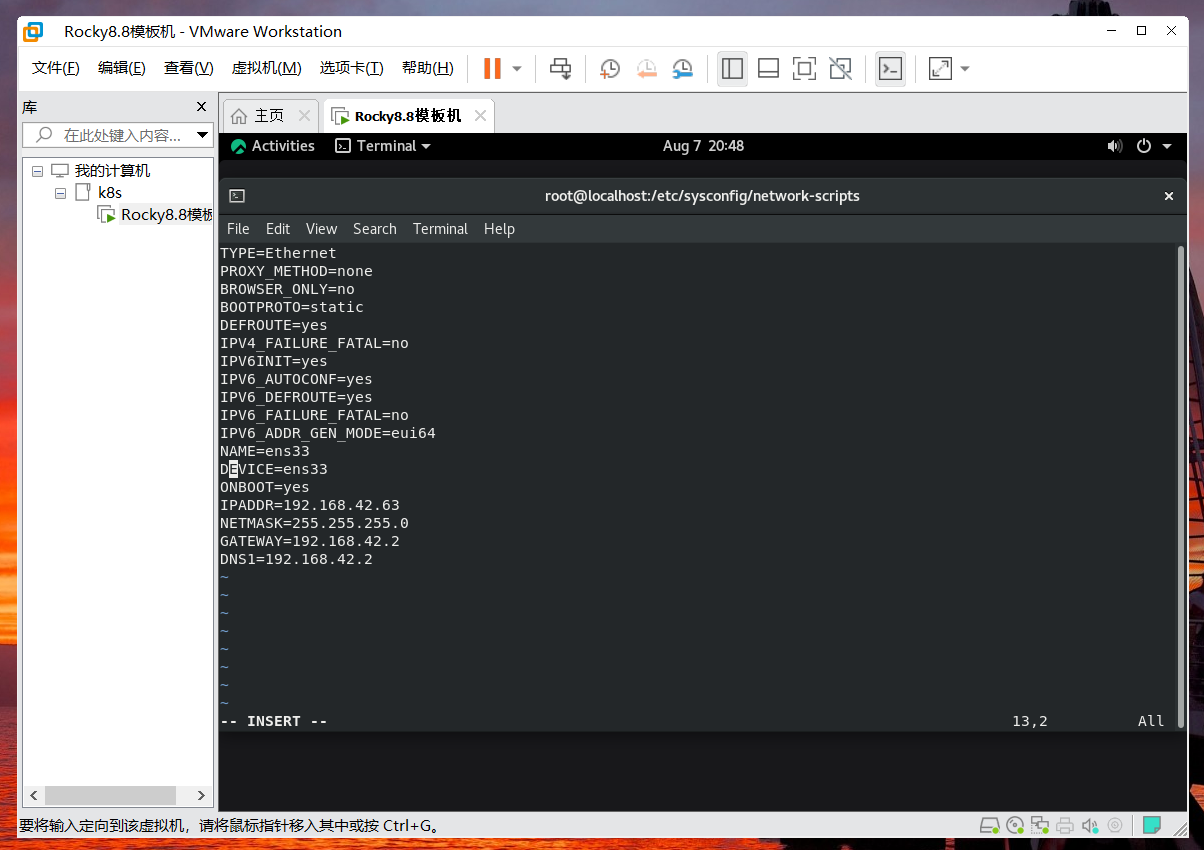The height and width of the screenshot is (850, 1204).
Task: Click the terminal vertical scrollbar
Action: pyautogui.click(x=1181, y=486)
